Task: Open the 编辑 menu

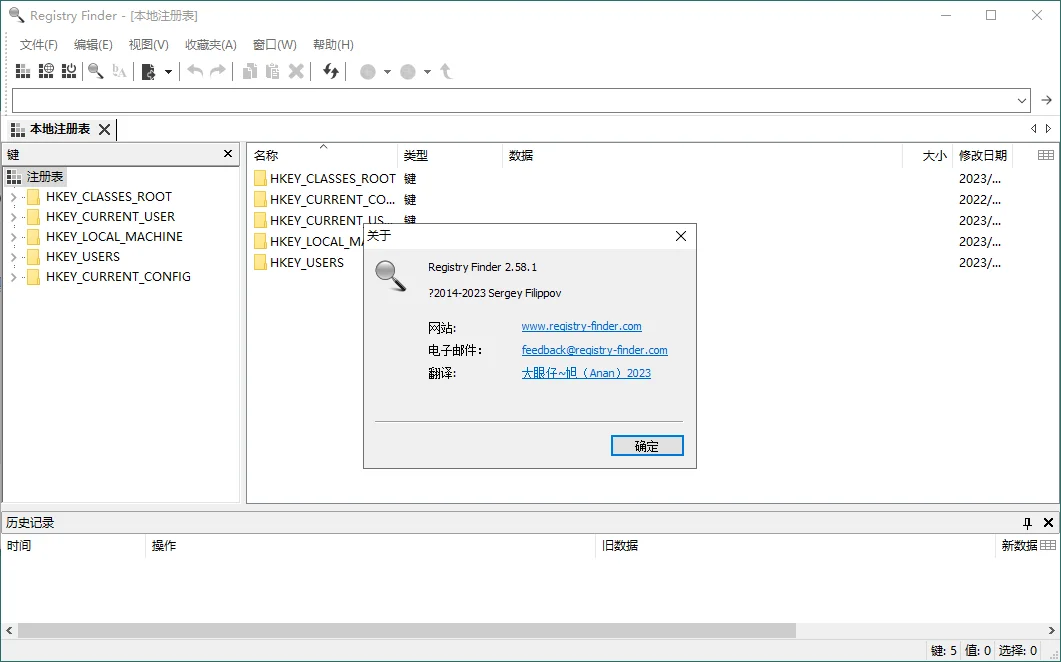Action: [93, 44]
